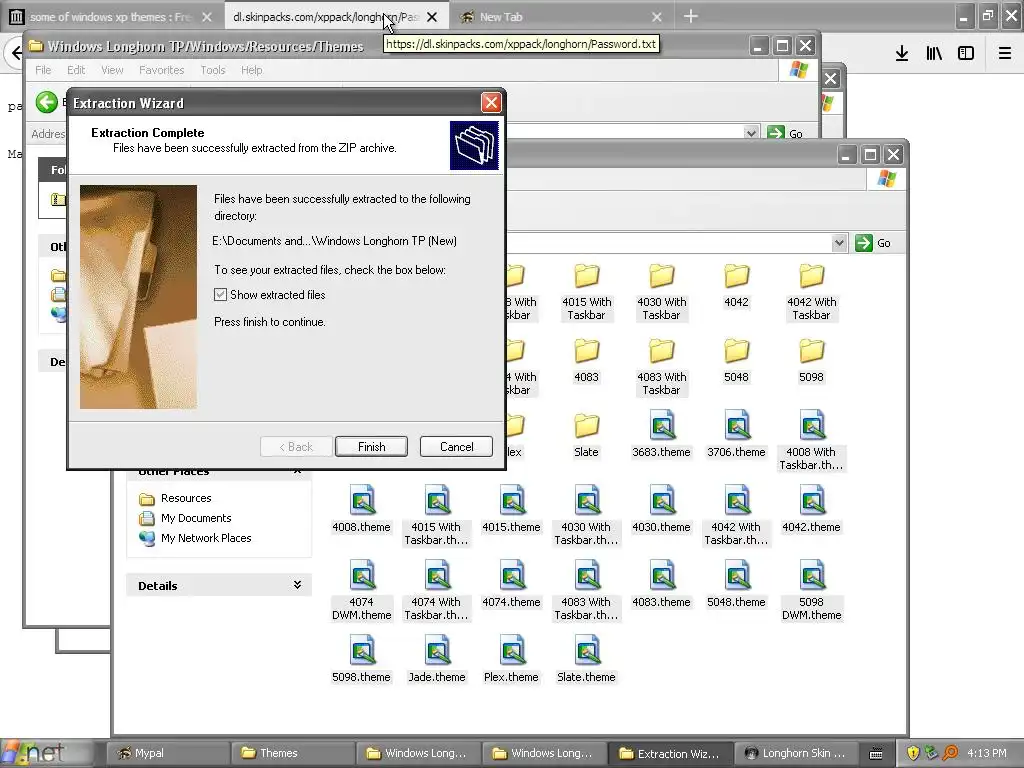Viewport: 1024px width, 768px height.
Task: Select the 4030 With Taskbar theme file
Action: [586, 516]
